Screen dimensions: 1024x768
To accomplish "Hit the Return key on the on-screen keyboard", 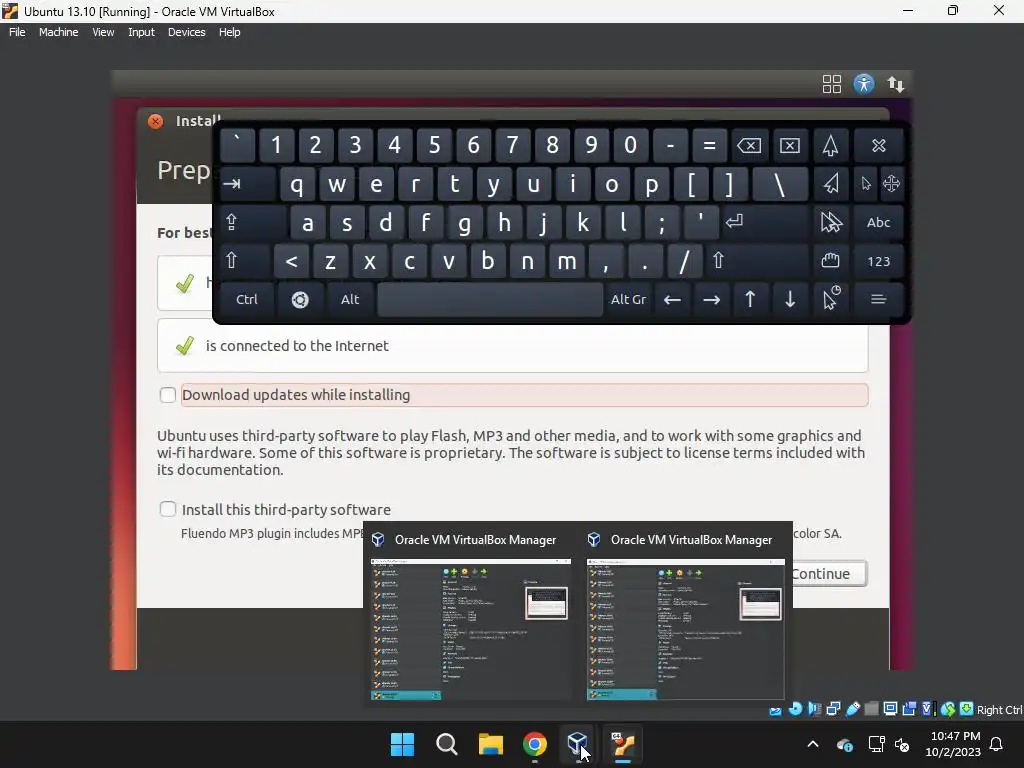I will click(x=765, y=222).
